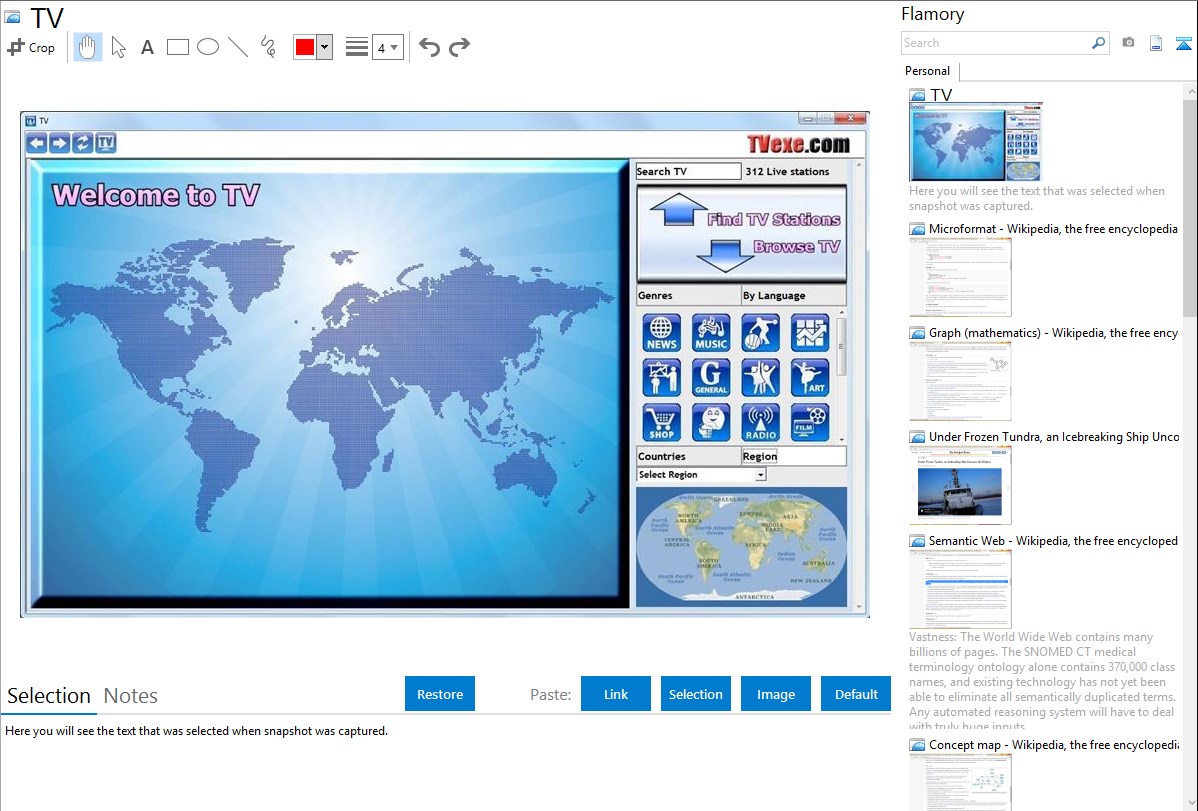Click the camera capture snapshot icon
This screenshot has height=811, width=1198.
point(1128,43)
